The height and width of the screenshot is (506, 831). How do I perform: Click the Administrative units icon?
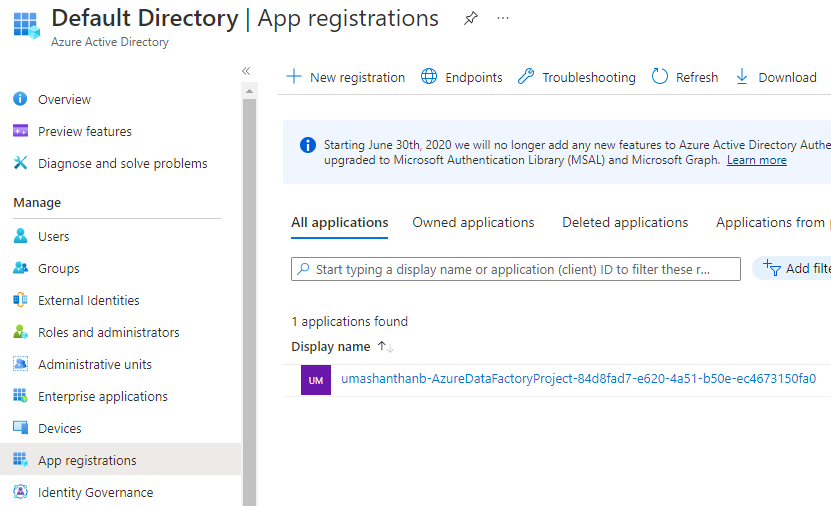(20, 364)
